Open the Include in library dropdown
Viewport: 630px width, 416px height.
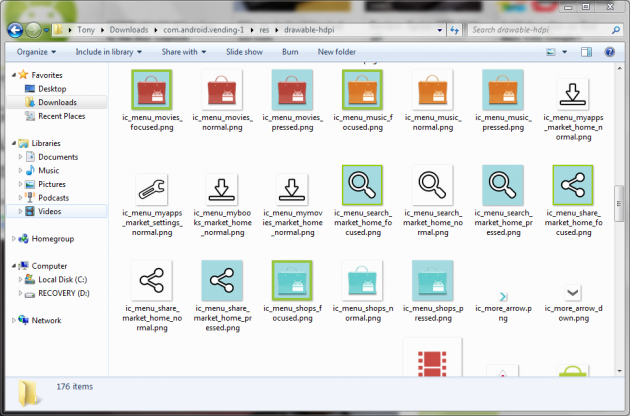(107, 51)
